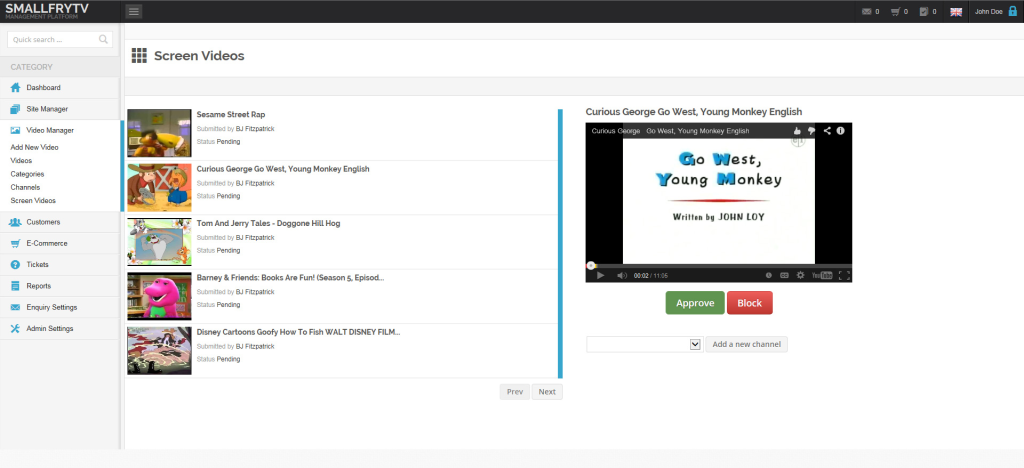Click the SMALLFRYTV logo
The image size is (1024, 468).
pyautogui.click(x=46, y=10)
